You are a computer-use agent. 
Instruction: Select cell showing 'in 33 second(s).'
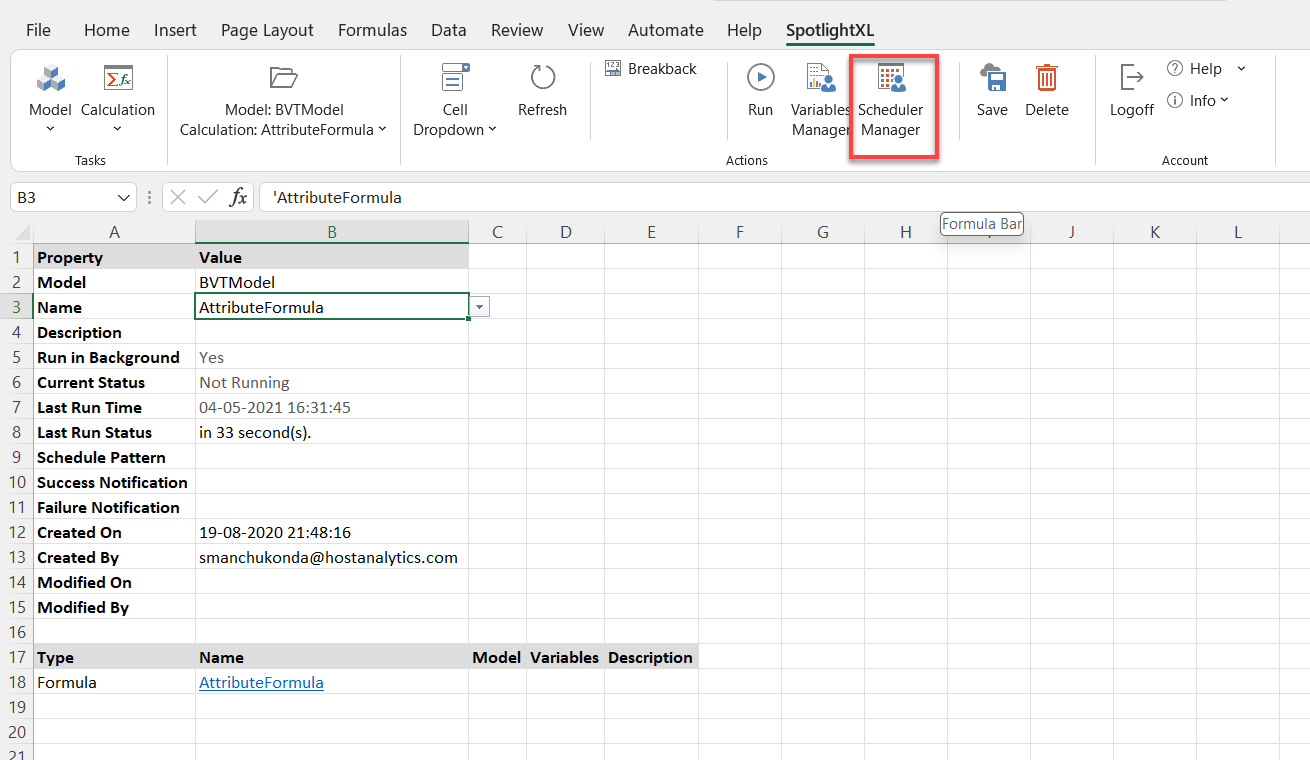point(332,433)
